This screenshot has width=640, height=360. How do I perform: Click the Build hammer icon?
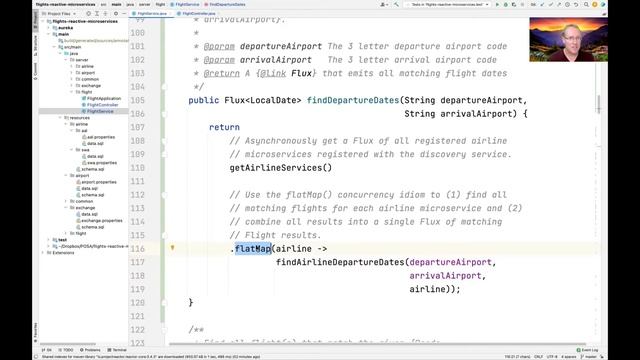(396, 4)
